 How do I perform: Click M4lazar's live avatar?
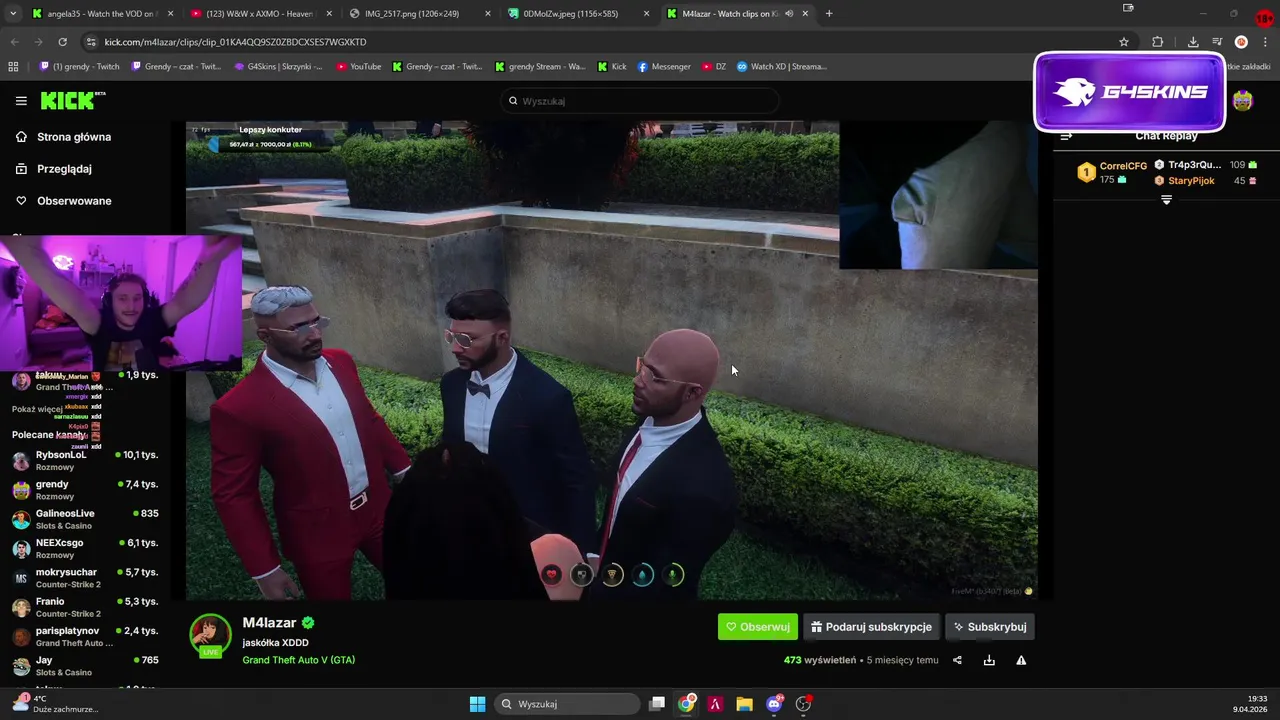click(x=210, y=635)
